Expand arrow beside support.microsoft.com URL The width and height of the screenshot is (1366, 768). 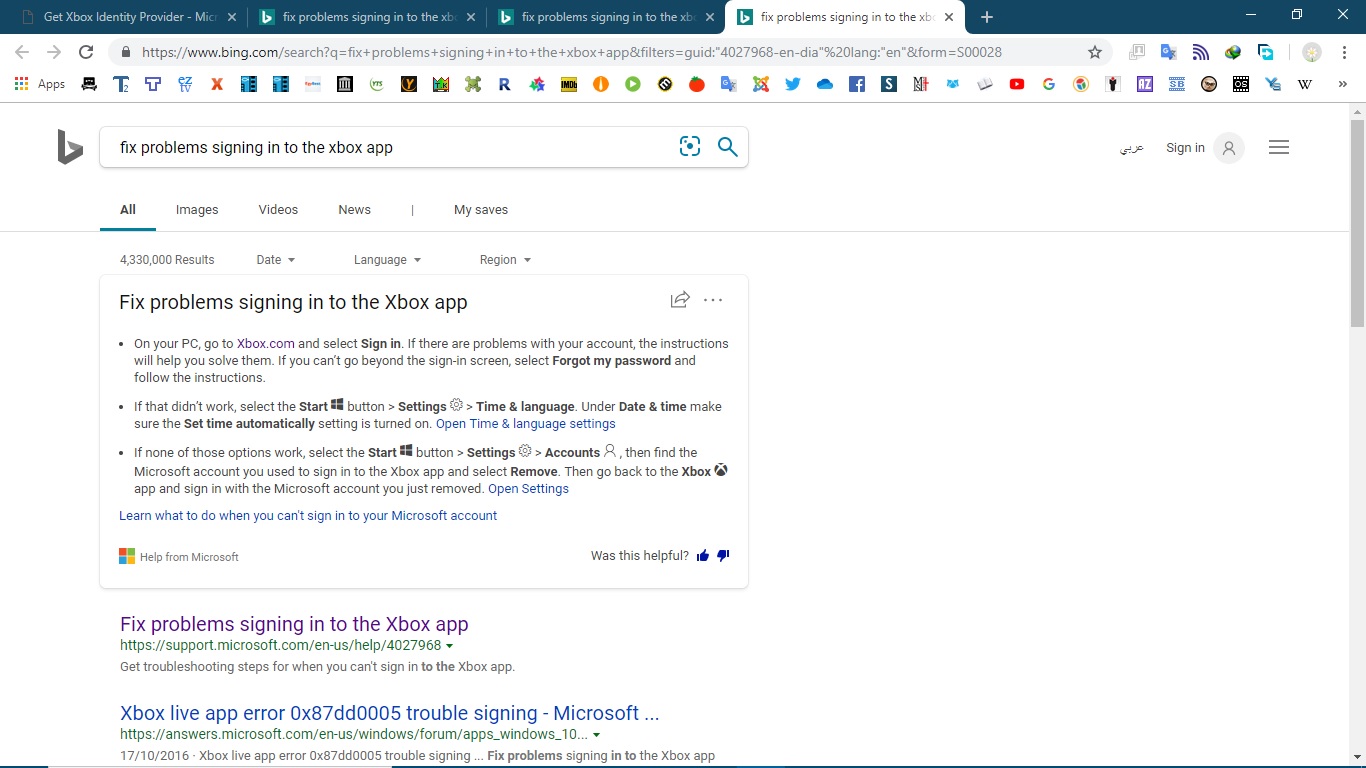coord(450,646)
